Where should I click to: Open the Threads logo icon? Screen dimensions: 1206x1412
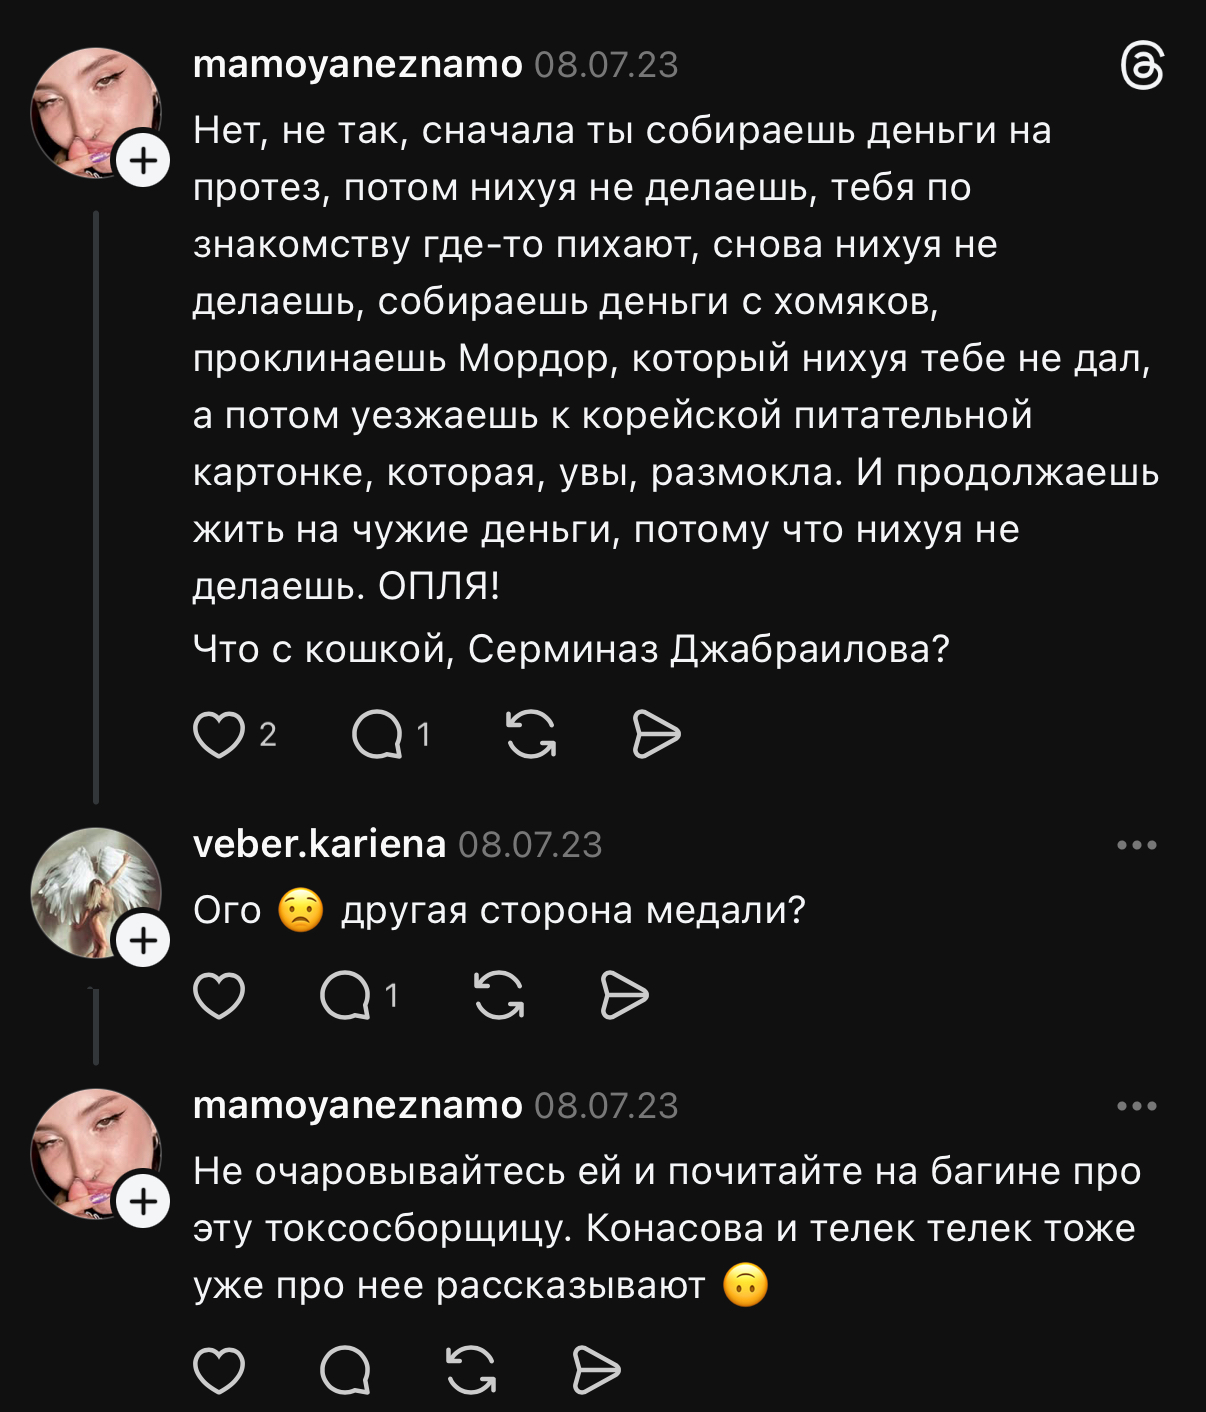click(x=1142, y=67)
